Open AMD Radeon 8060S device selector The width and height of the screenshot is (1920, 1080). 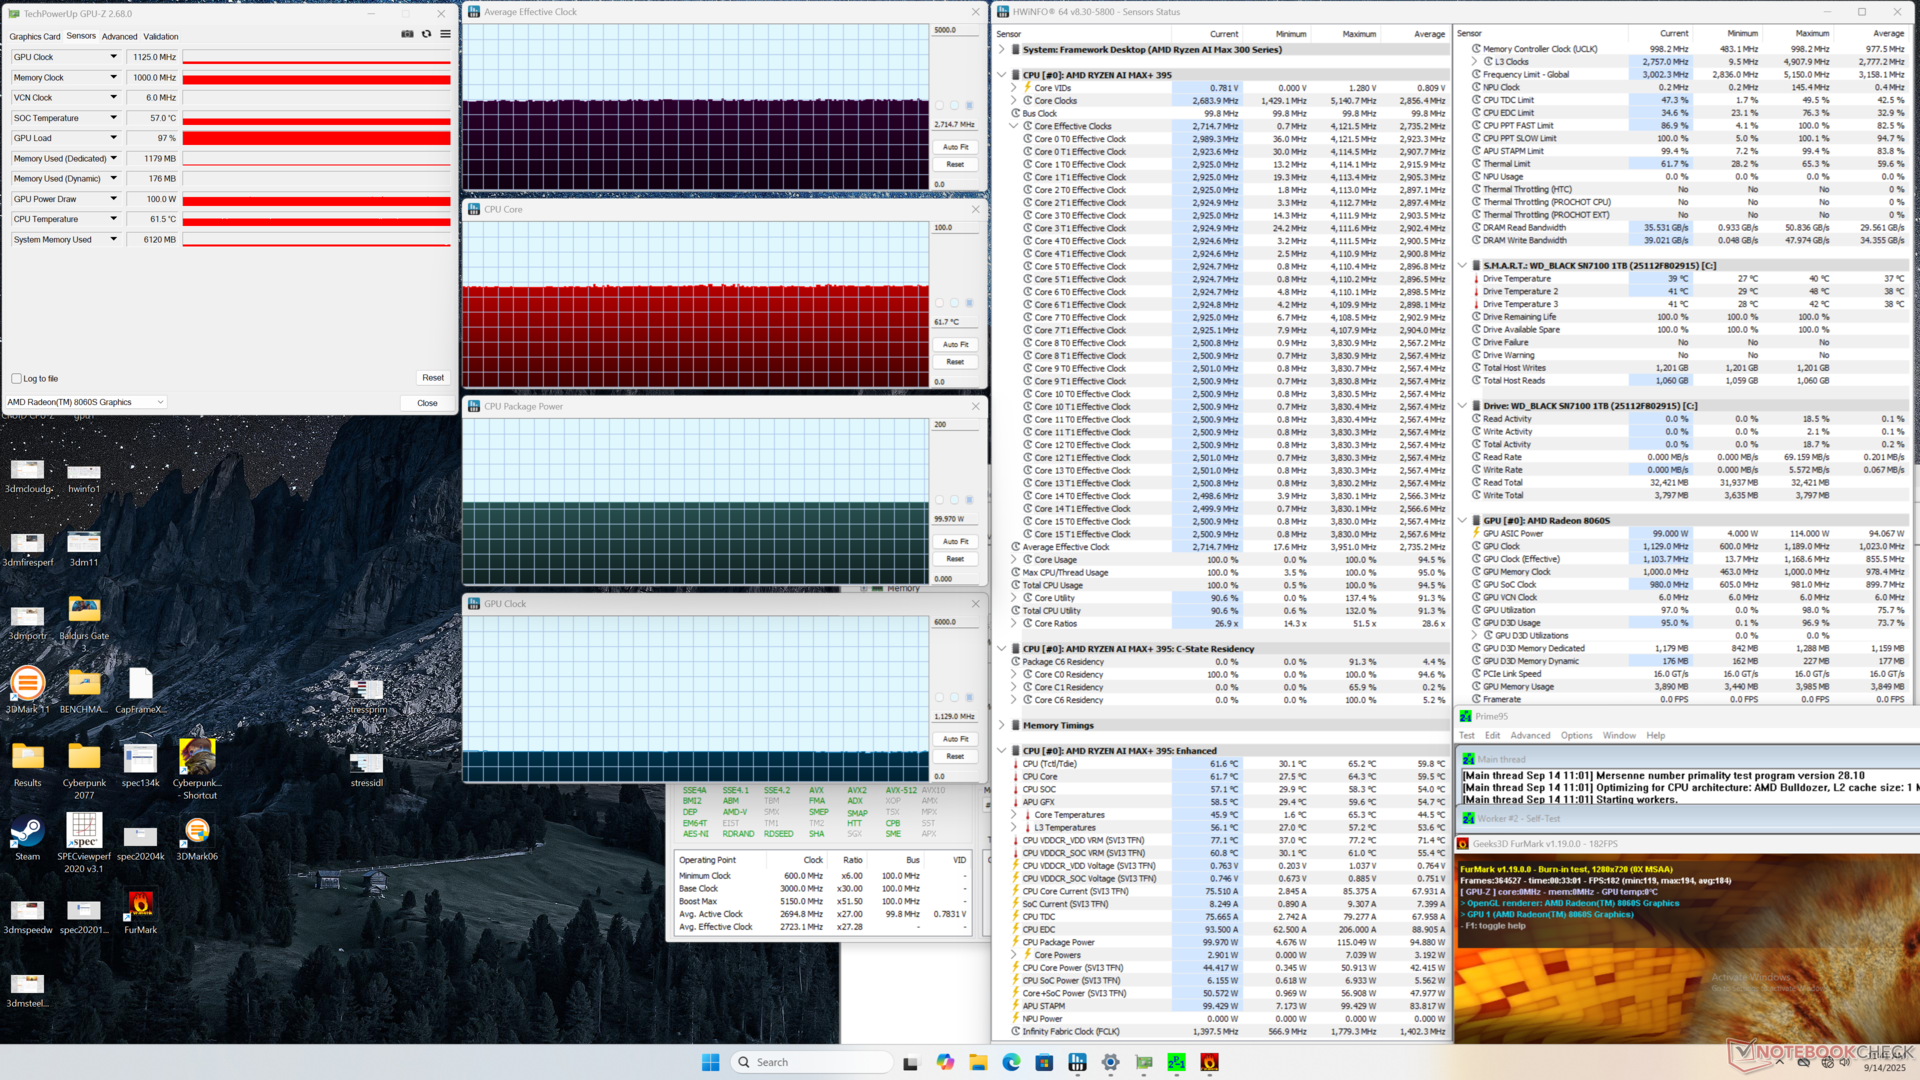(x=85, y=402)
